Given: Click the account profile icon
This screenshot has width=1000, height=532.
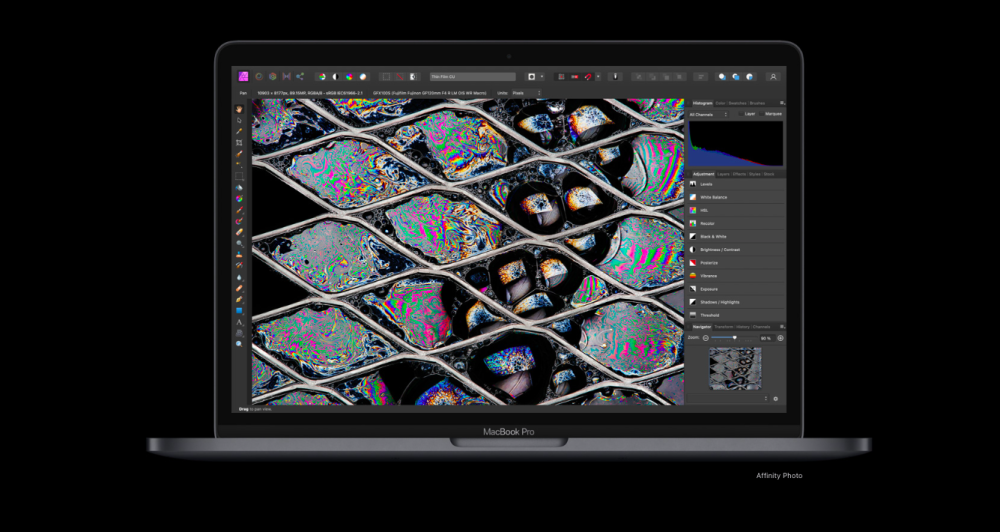Looking at the screenshot, I should click(x=774, y=77).
